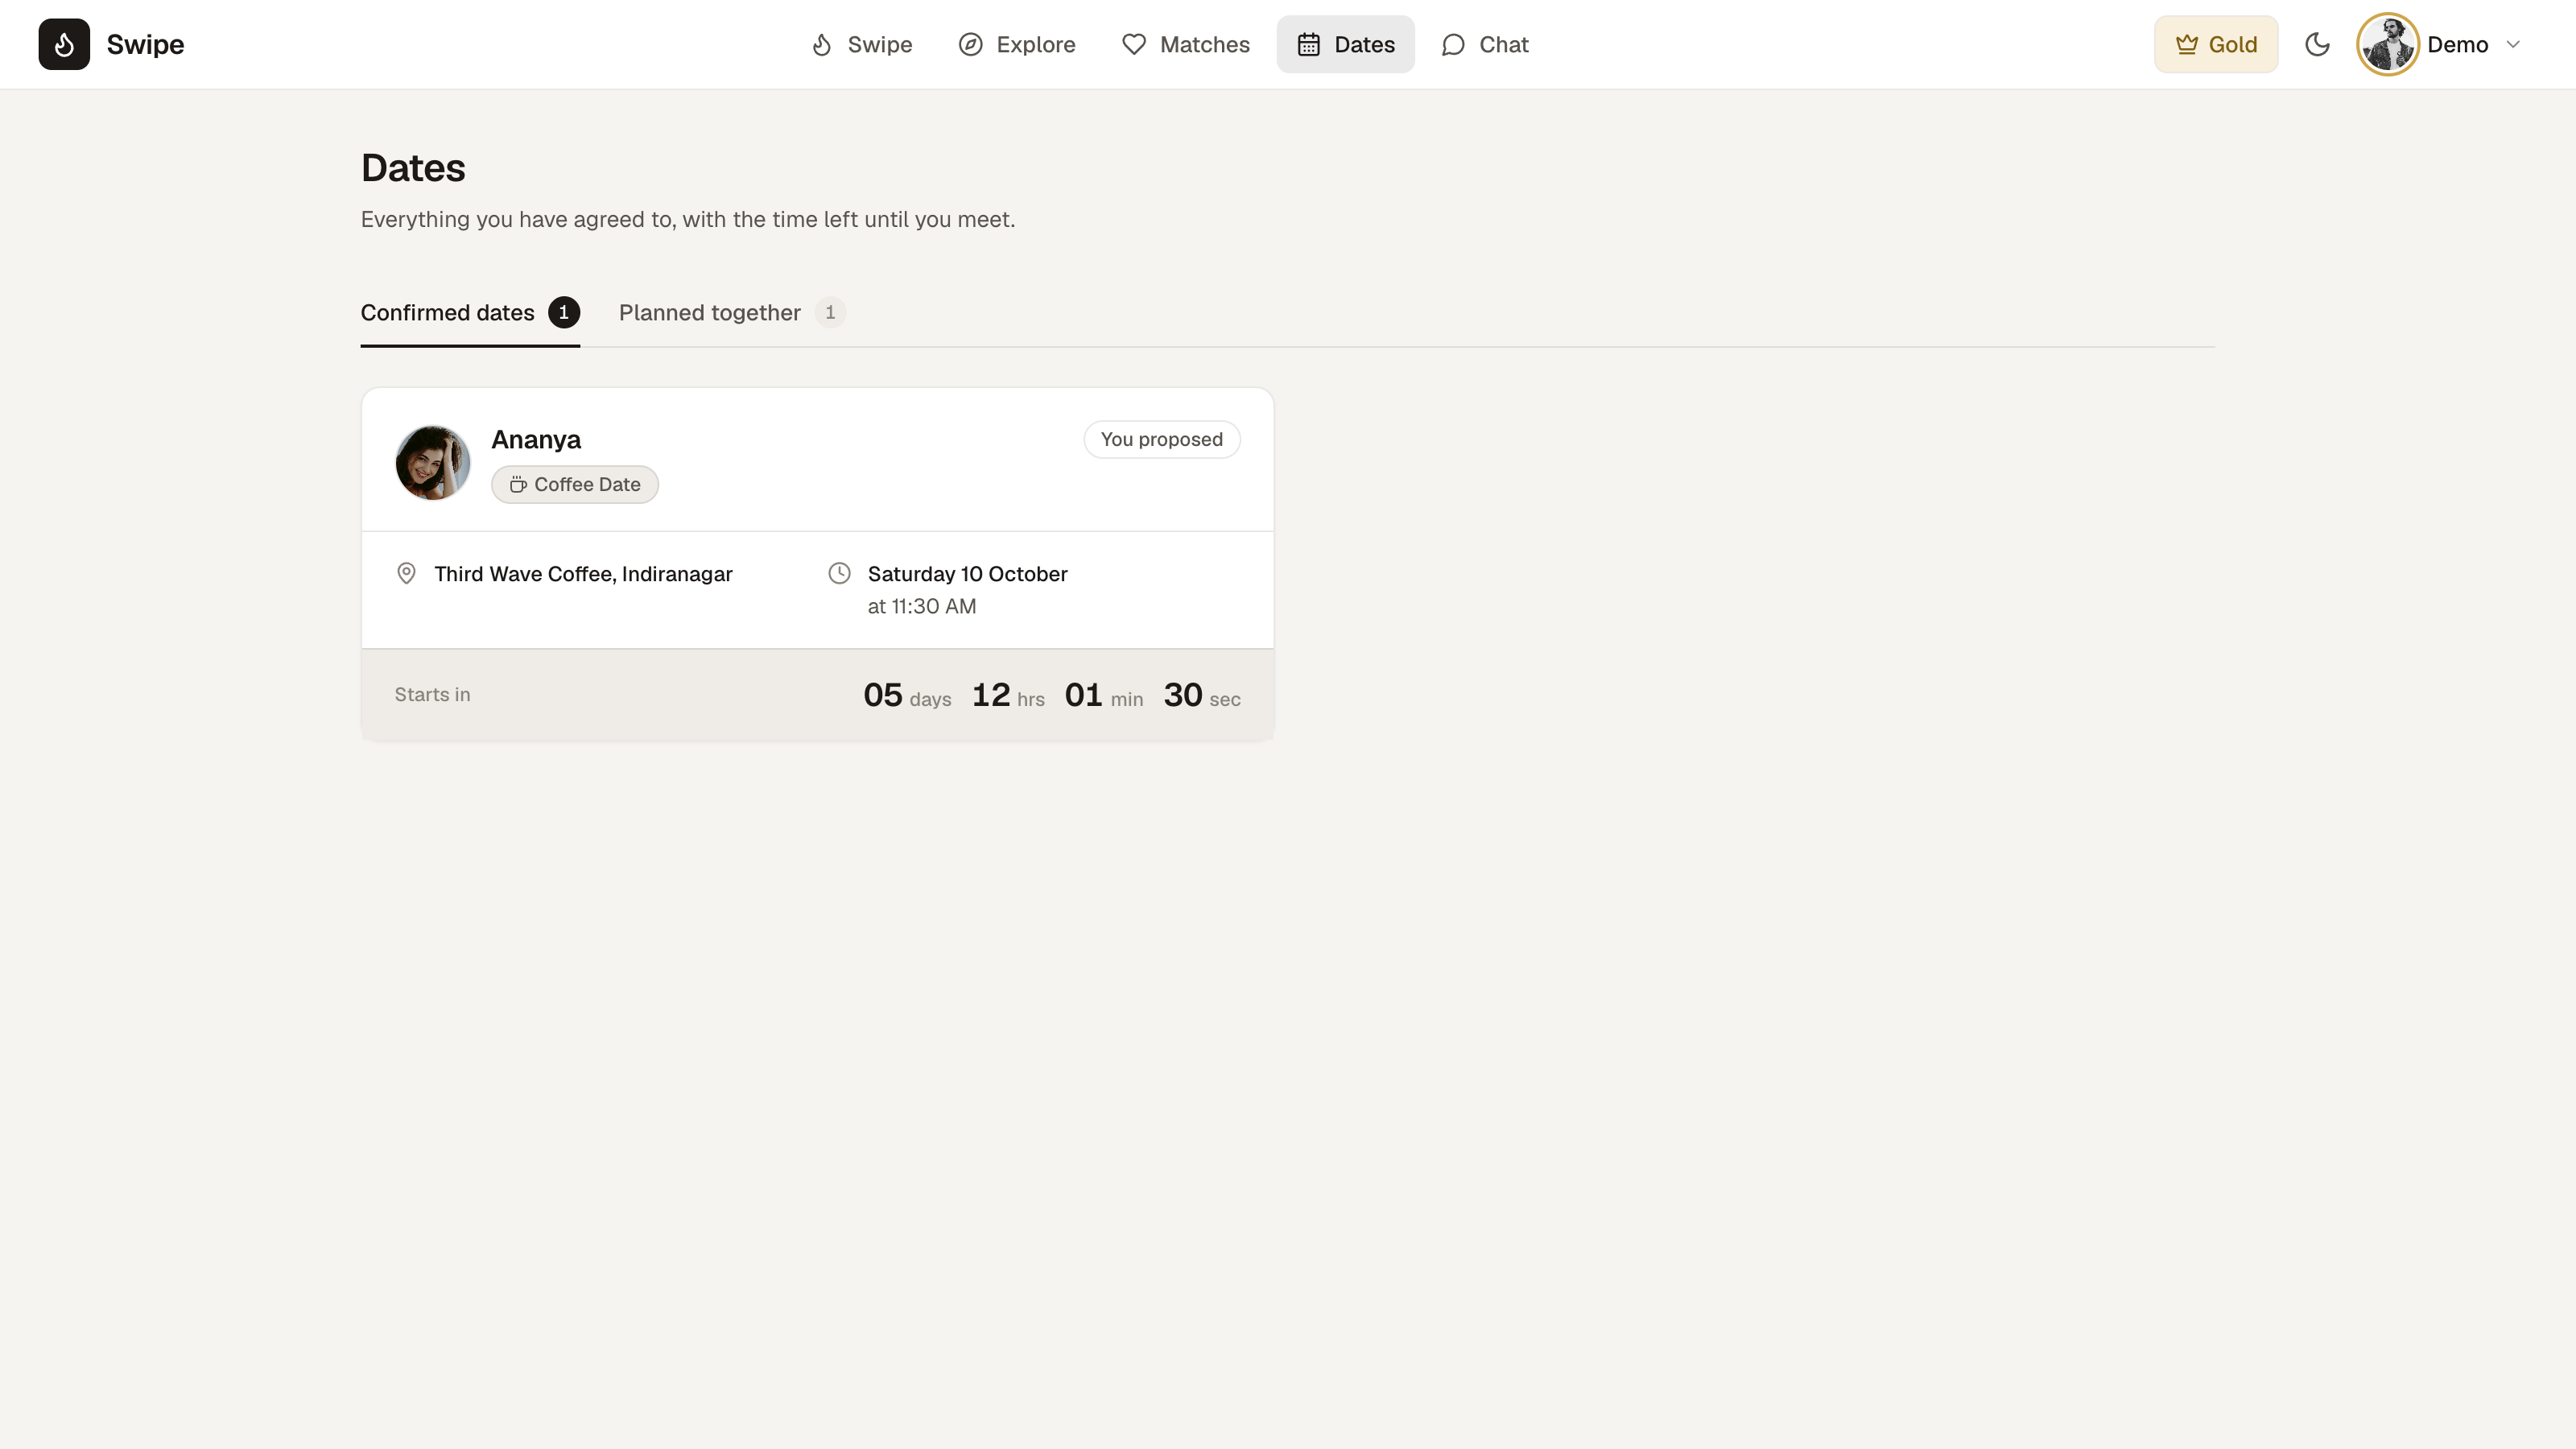Click the Swipe flame logo icon

click(x=64, y=44)
